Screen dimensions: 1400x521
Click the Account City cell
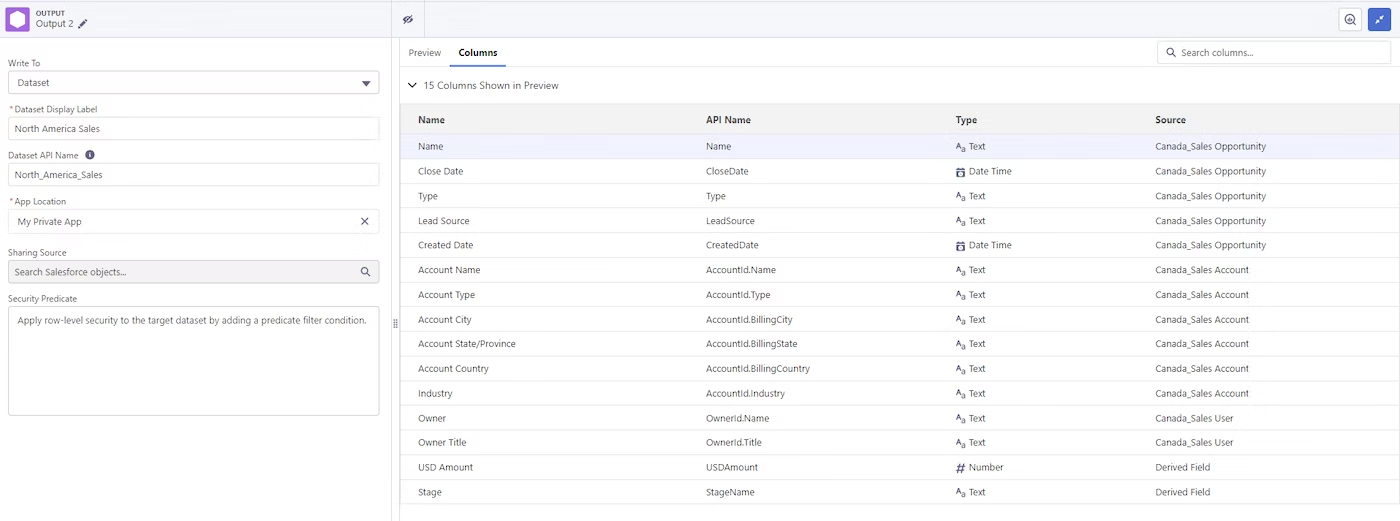point(444,320)
